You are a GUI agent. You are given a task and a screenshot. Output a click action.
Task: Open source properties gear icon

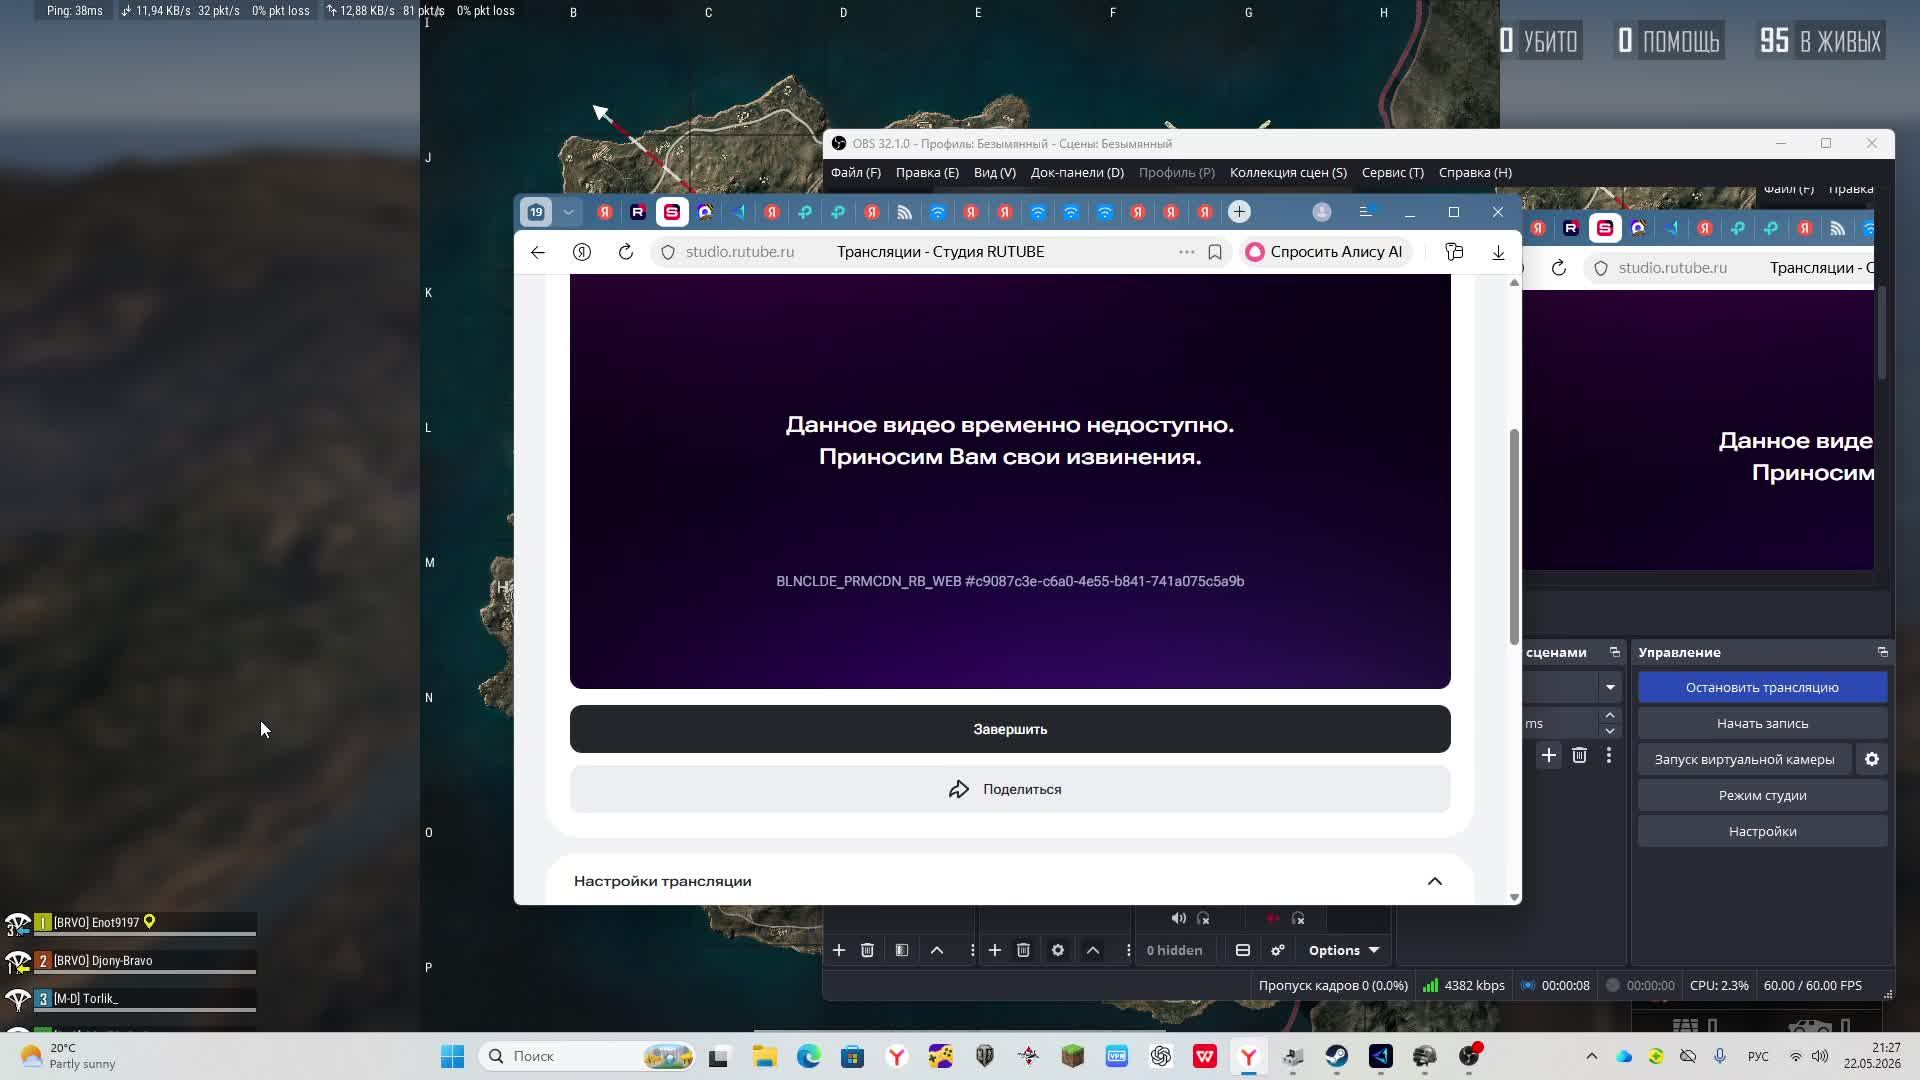point(1058,950)
